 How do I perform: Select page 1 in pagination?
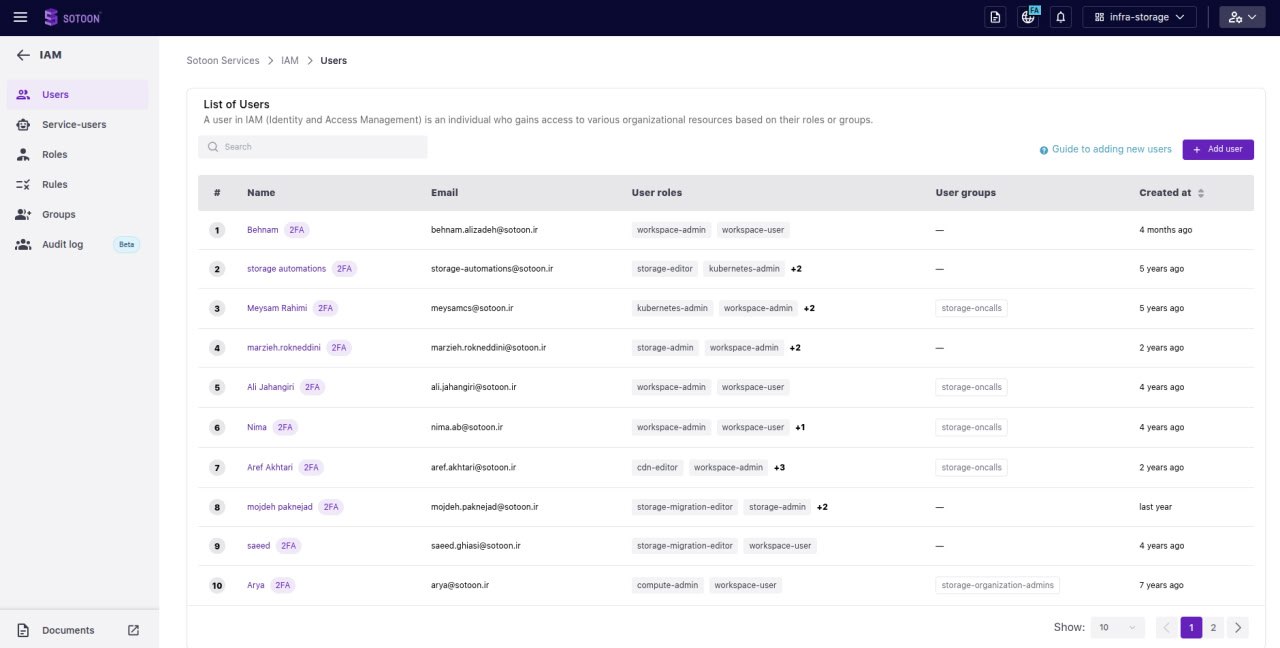point(1191,628)
